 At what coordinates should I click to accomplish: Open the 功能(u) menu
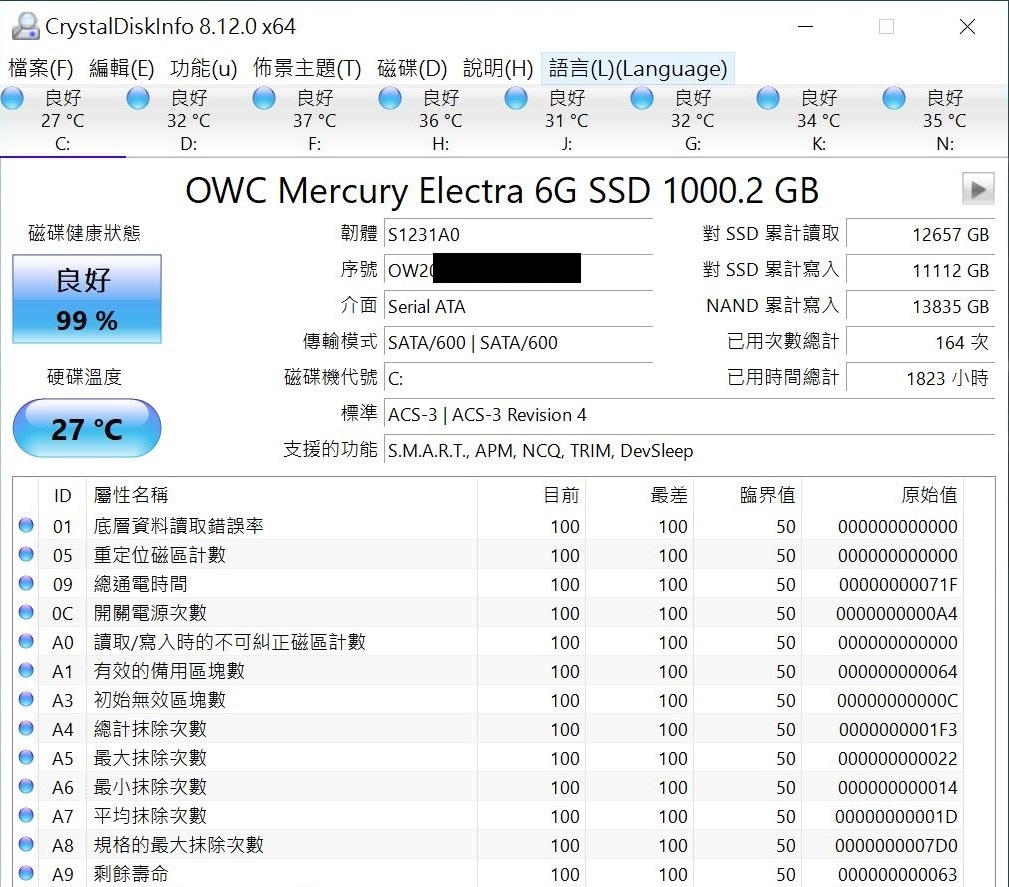(203, 68)
